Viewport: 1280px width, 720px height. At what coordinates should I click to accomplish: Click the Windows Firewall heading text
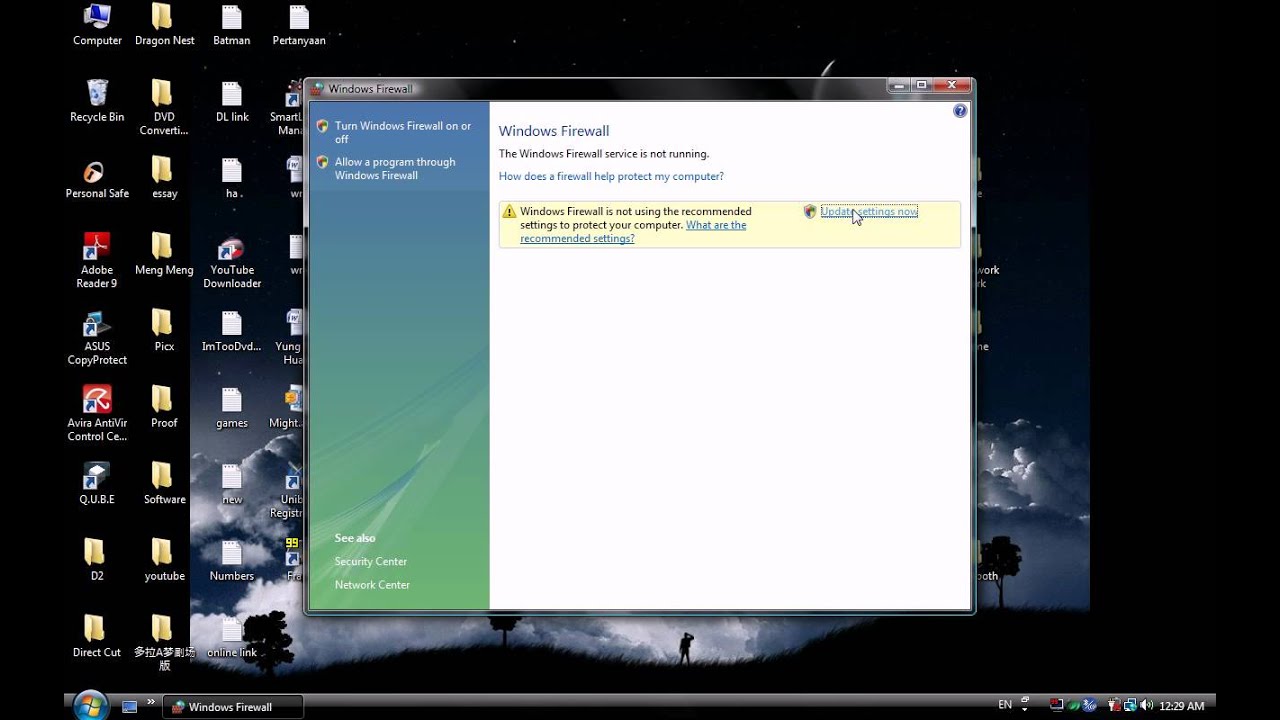tap(554, 131)
